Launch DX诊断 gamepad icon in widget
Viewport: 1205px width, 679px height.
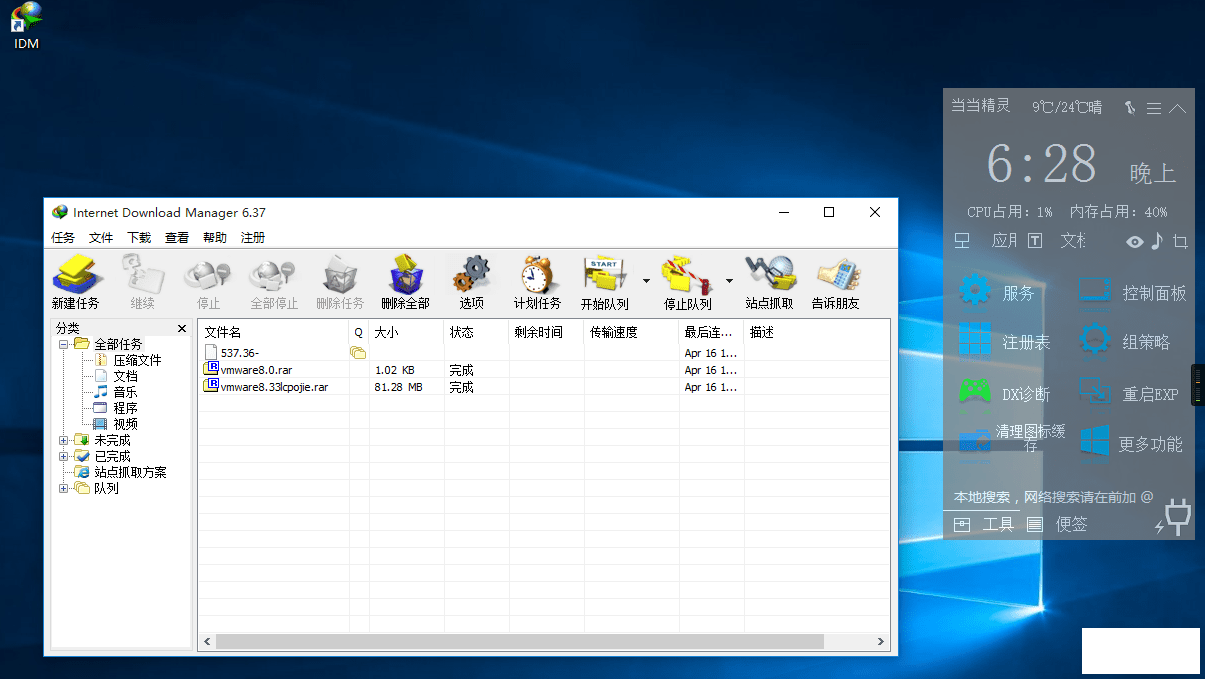[975, 392]
